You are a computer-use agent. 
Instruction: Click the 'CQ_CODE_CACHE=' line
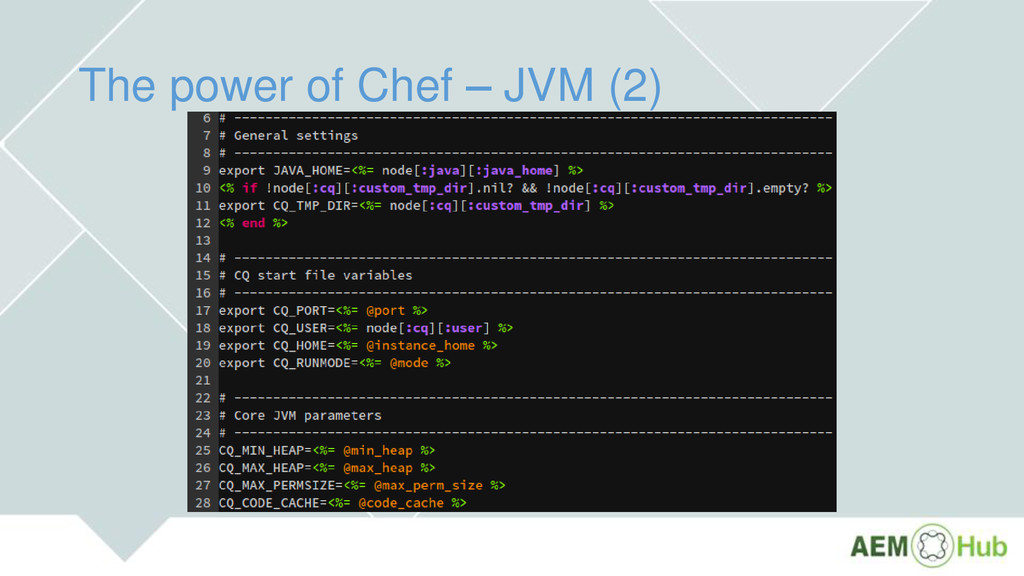[x=342, y=504]
